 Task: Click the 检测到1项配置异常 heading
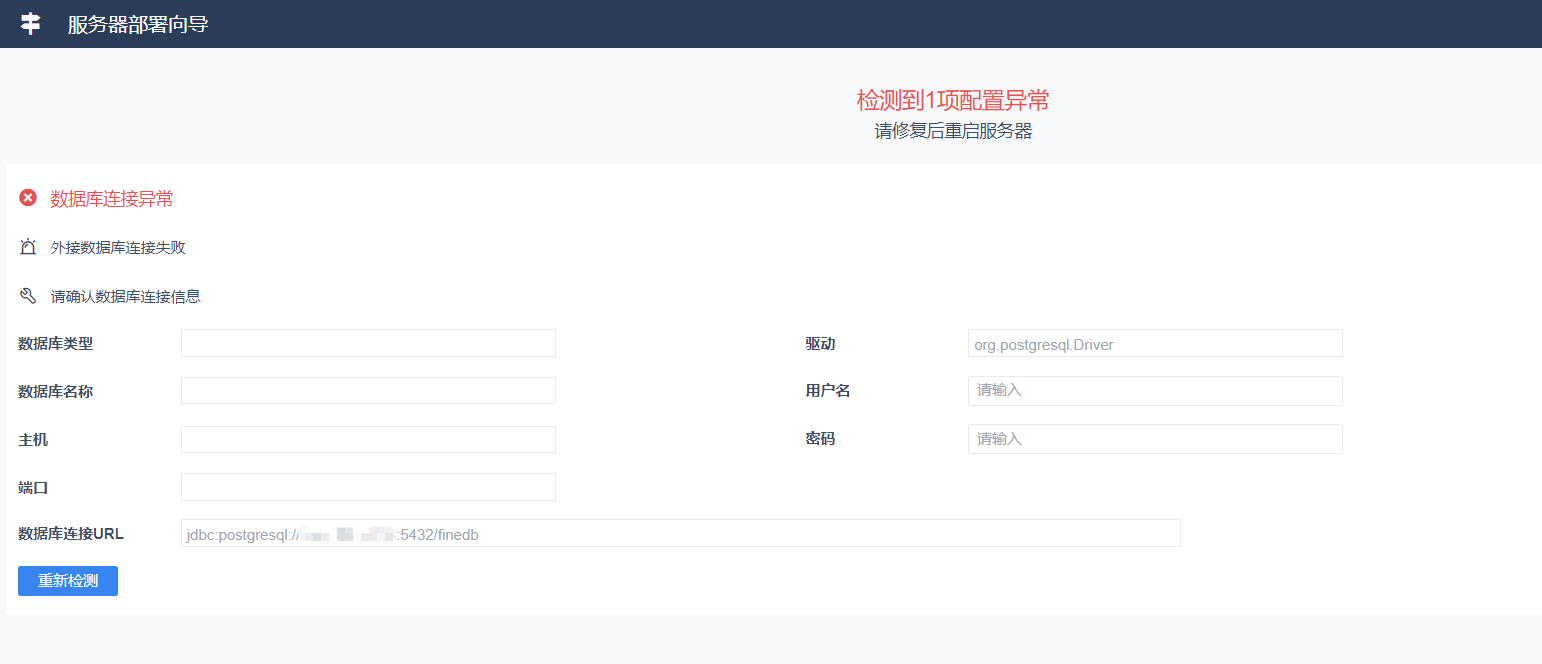[x=953, y=100]
